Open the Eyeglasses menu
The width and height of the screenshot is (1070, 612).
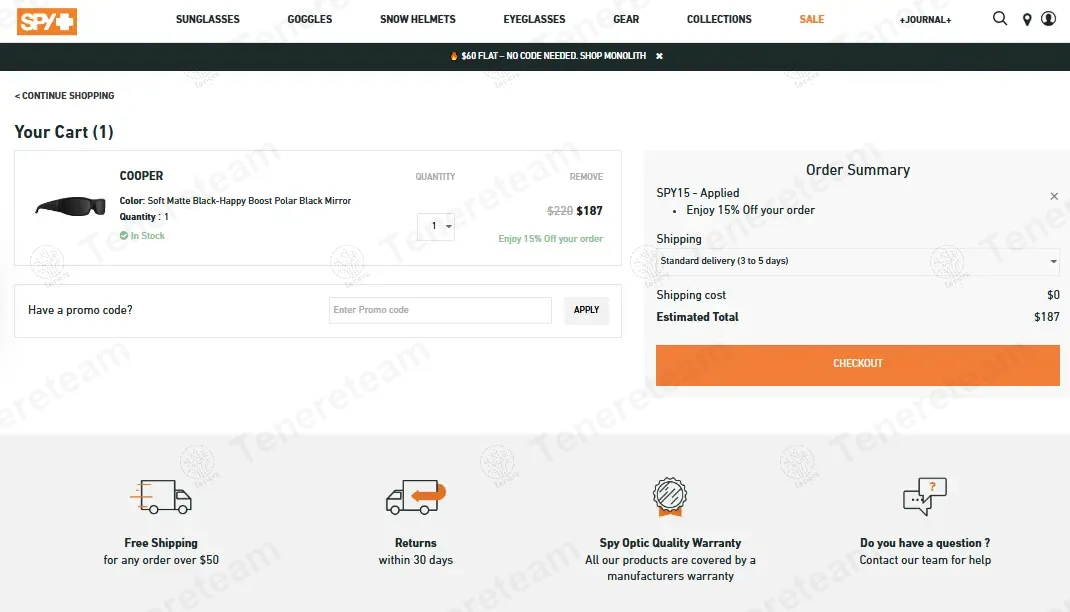[534, 19]
